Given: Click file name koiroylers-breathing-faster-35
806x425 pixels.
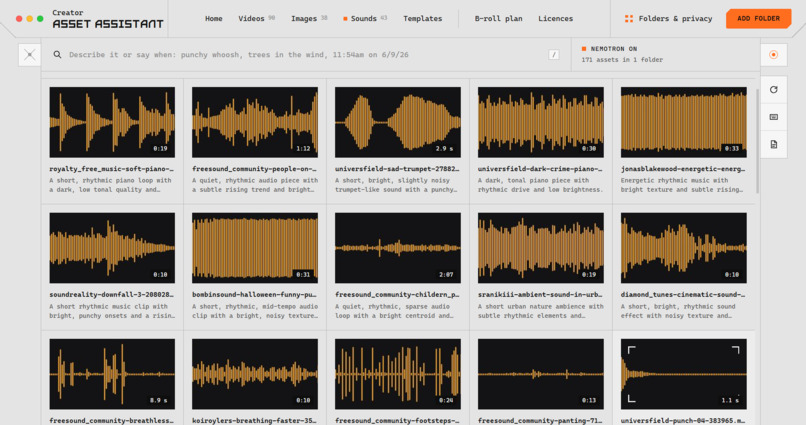Looking at the screenshot, I should (x=254, y=420).
